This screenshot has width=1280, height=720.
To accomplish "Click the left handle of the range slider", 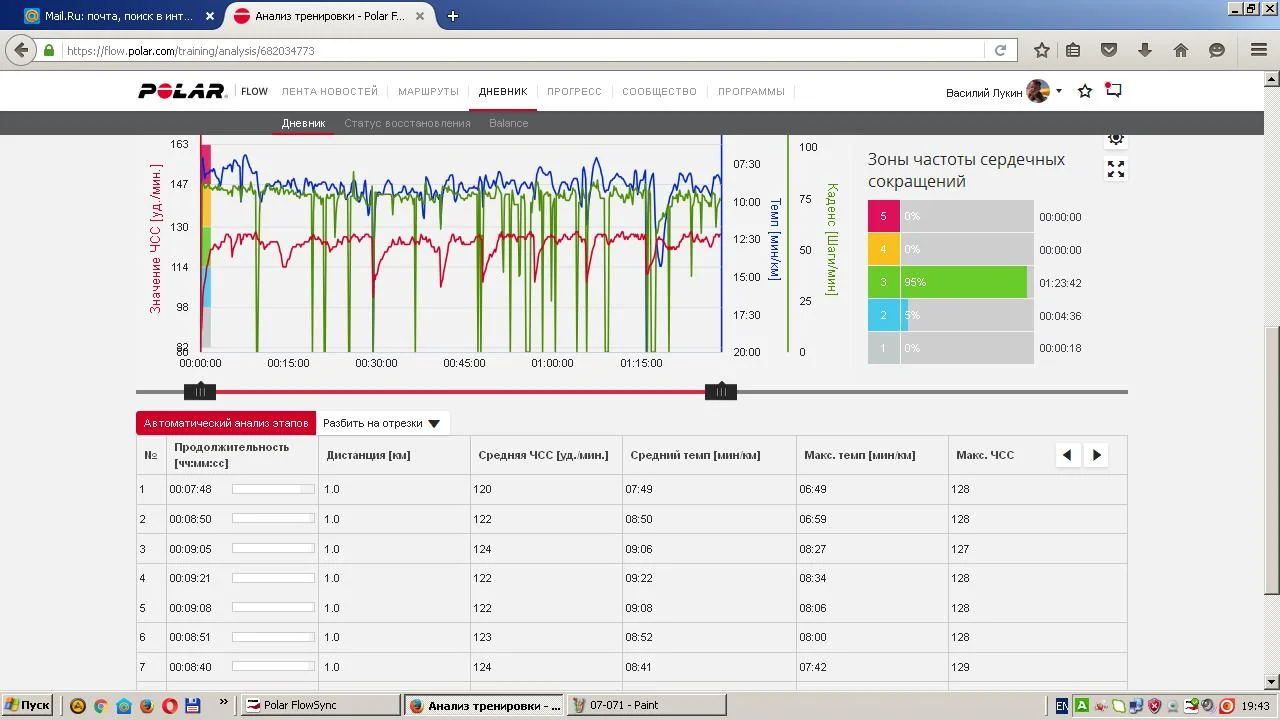I will pyautogui.click(x=200, y=391).
